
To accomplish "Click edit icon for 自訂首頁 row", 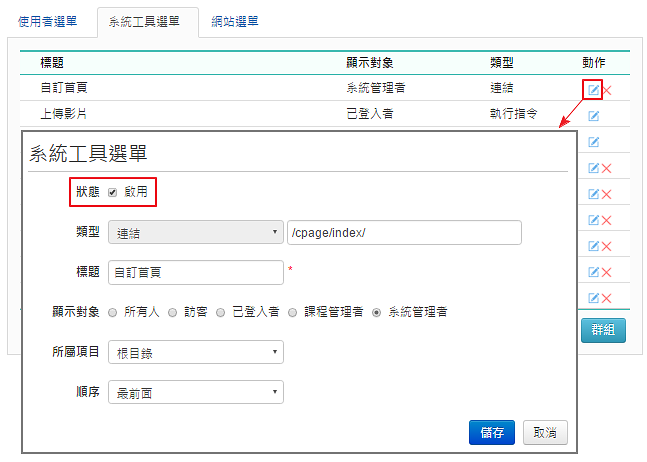I will click(593, 90).
